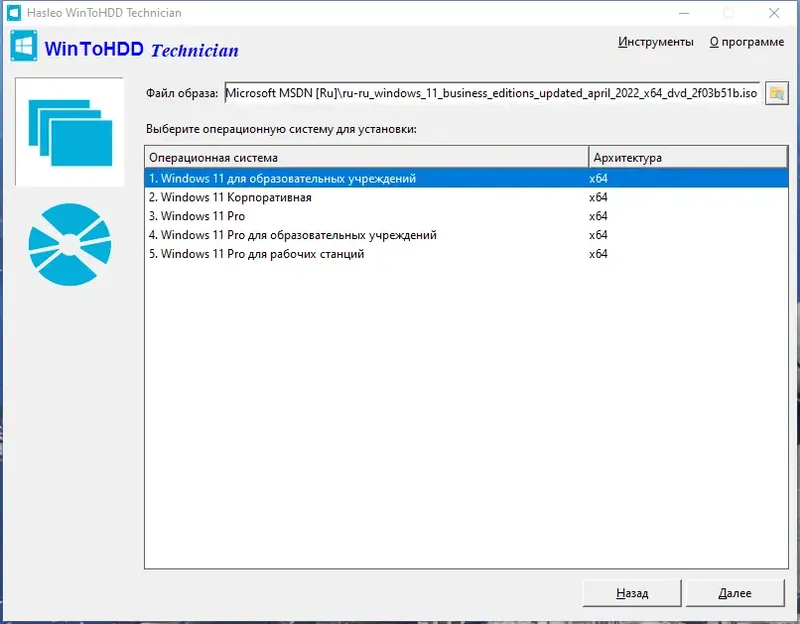Click the WinToHDD logo icon in header
This screenshot has width=800, height=624.
point(23,46)
